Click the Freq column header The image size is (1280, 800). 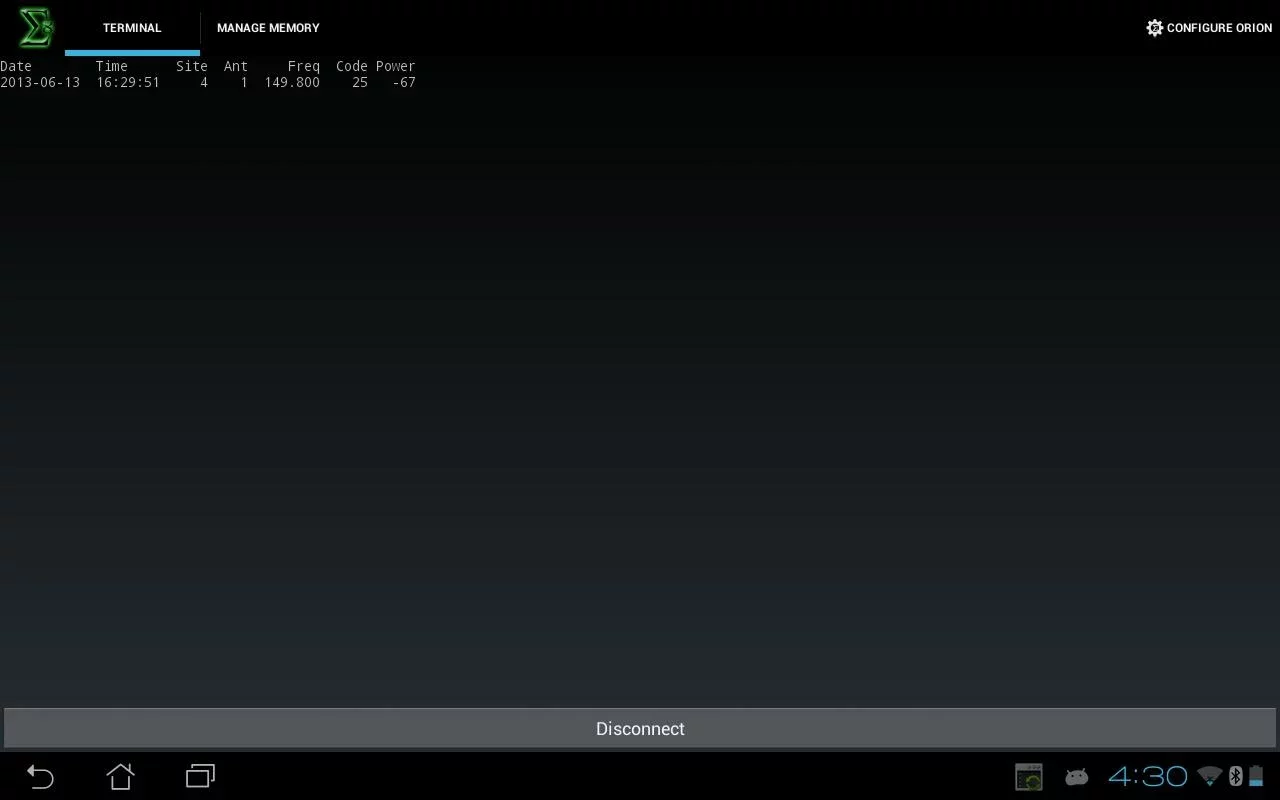[x=304, y=66]
